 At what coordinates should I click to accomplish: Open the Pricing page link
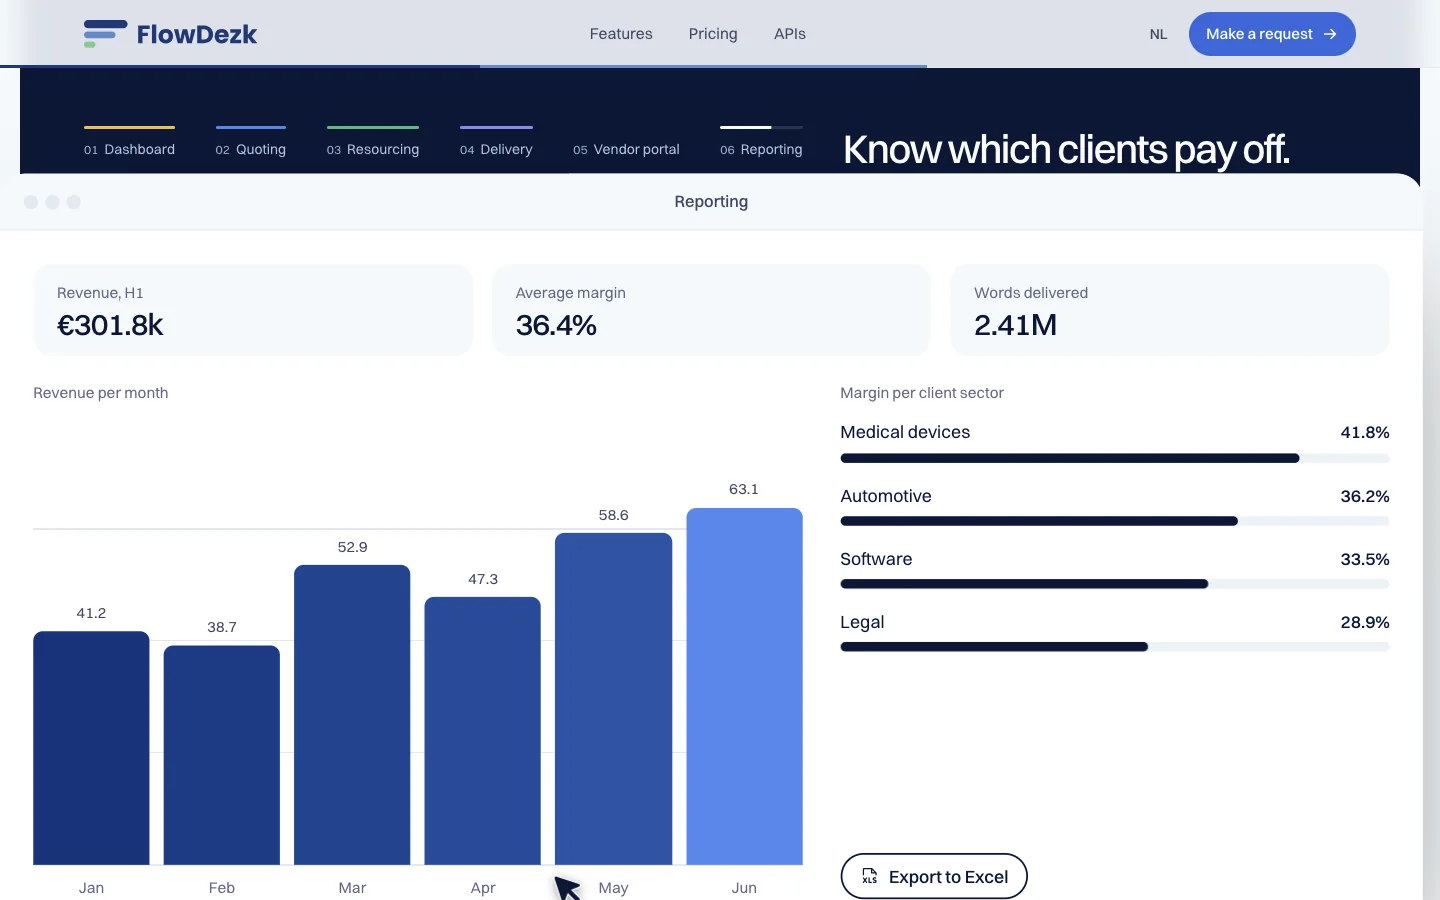[x=713, y=34]
